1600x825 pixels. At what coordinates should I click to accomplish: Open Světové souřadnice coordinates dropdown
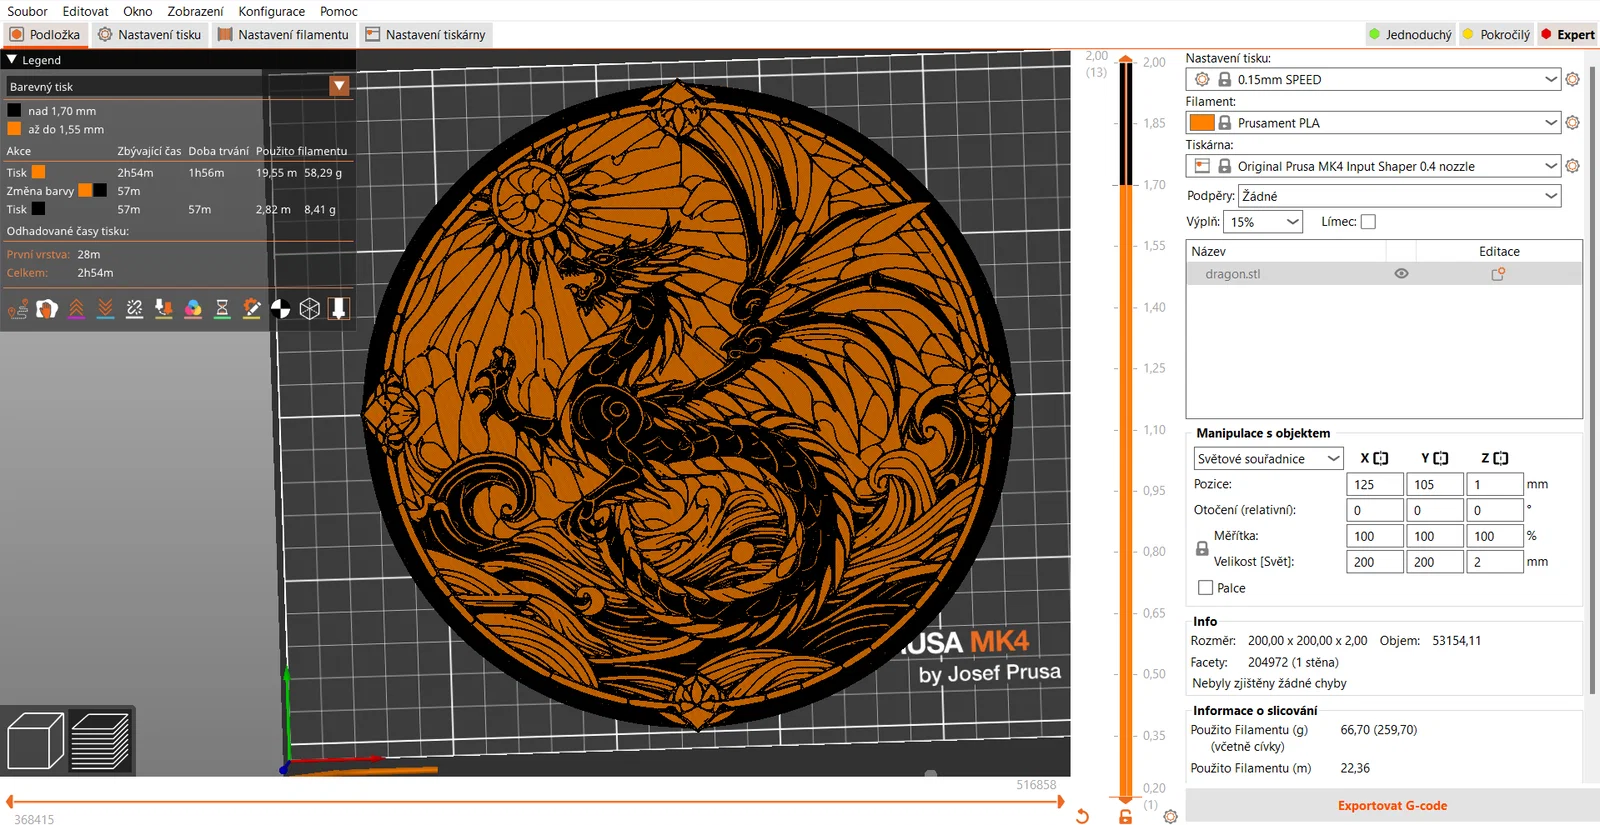pyautogui.click(x=1268, y=458)
